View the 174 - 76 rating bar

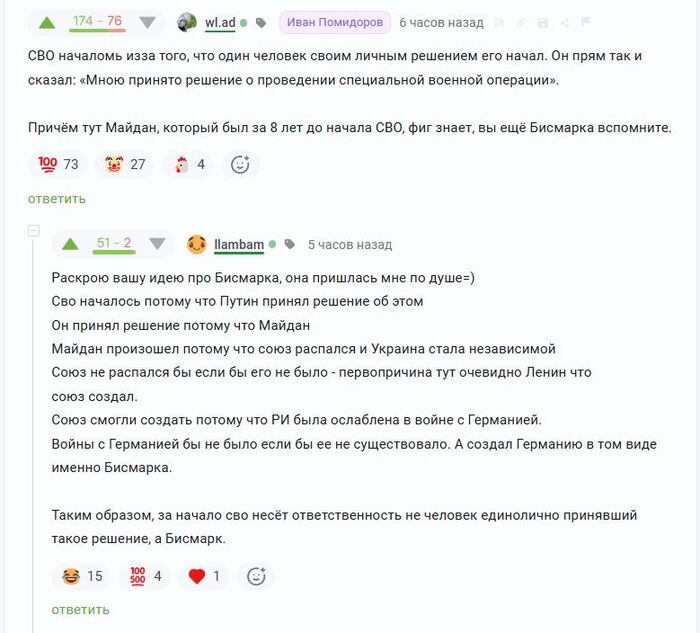click(x=97, y=22)
